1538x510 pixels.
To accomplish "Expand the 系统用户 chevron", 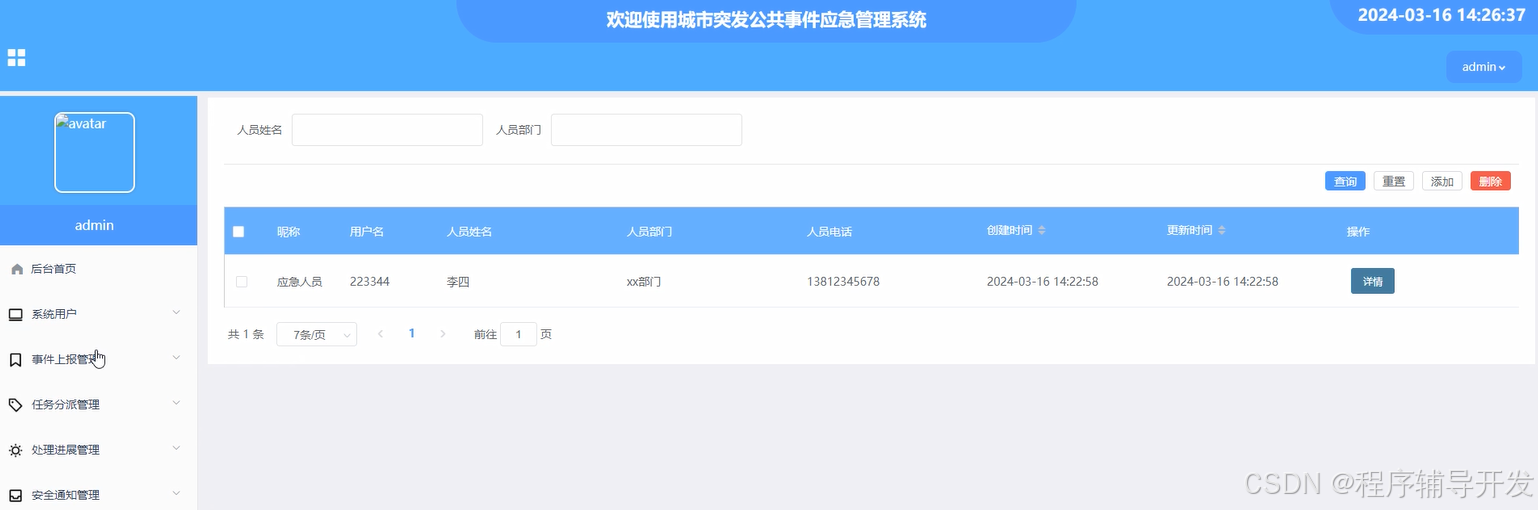I will pyautogui.click(x=176, y=313).
